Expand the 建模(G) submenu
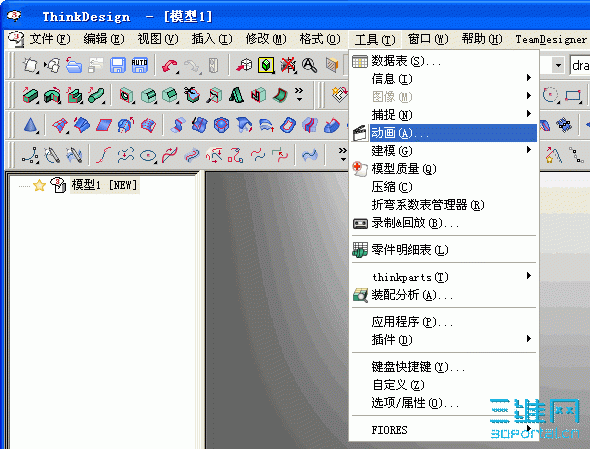 click(444, 151)
